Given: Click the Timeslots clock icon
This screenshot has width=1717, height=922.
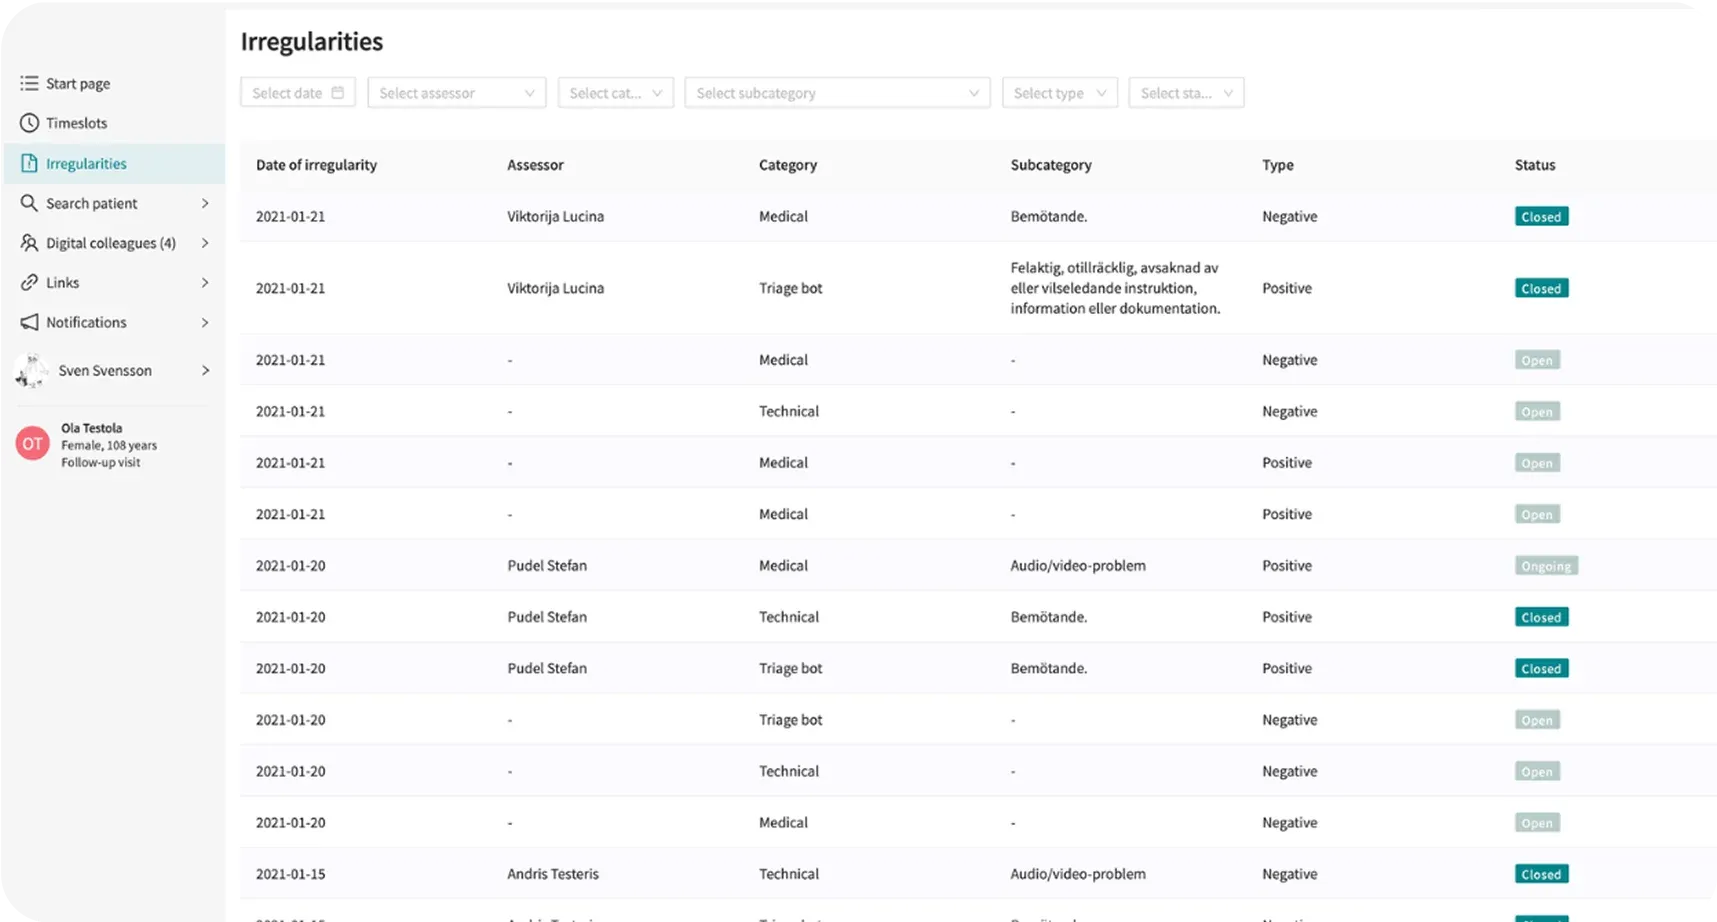Looking at the screenshot, I should coord(29,123).
